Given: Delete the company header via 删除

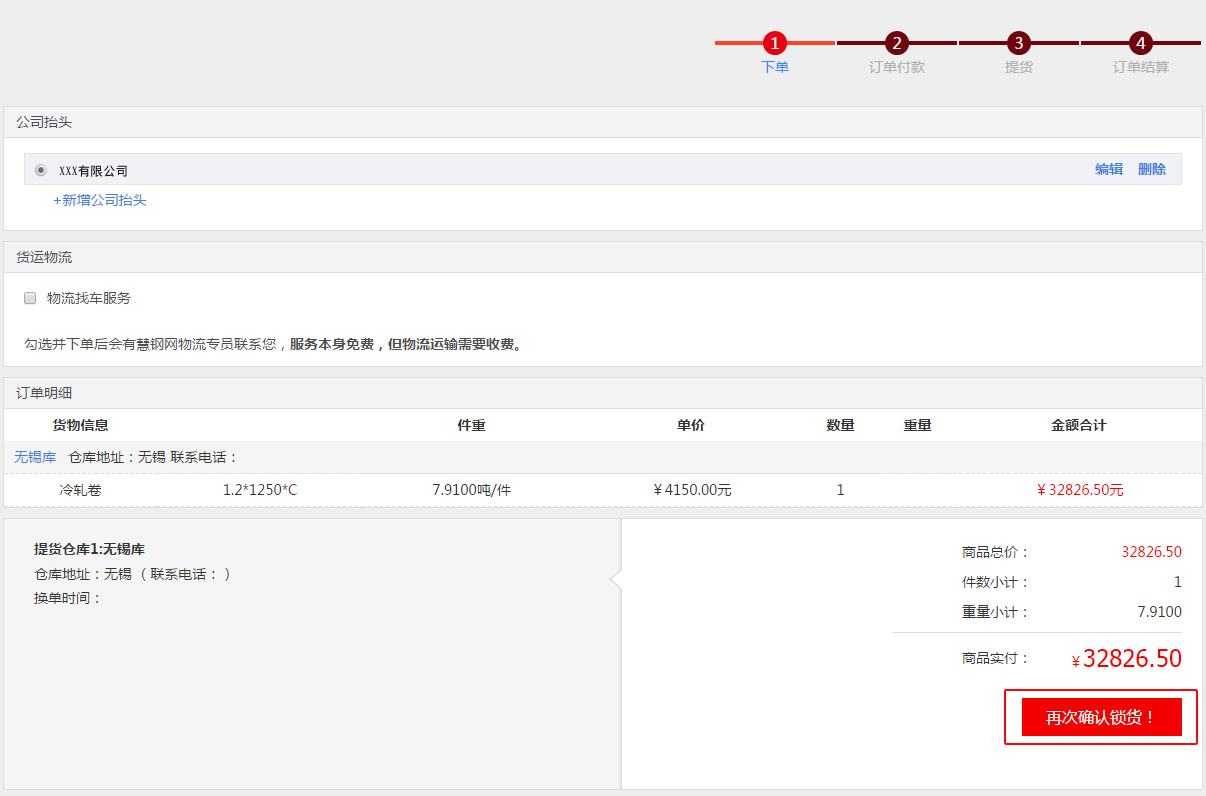Looking at the screenshot, I should point(1152,169).
